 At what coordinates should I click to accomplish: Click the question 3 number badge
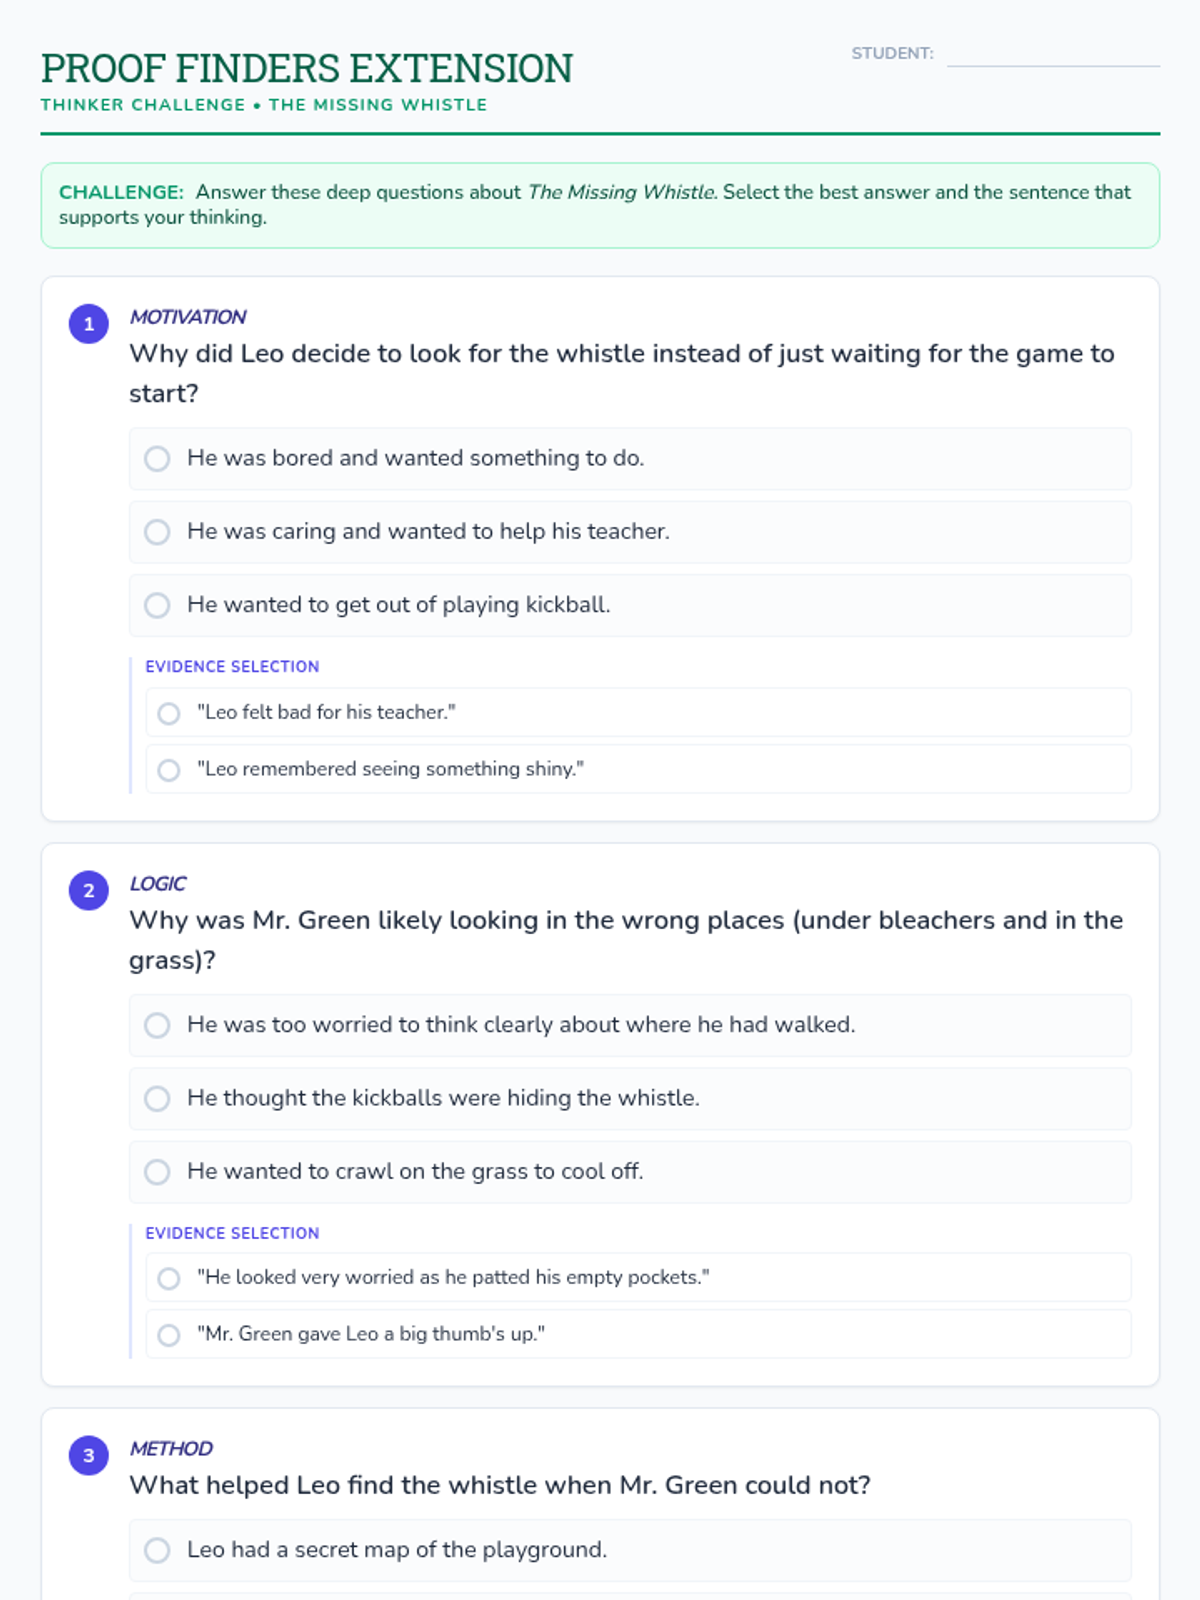(89, 1455)
